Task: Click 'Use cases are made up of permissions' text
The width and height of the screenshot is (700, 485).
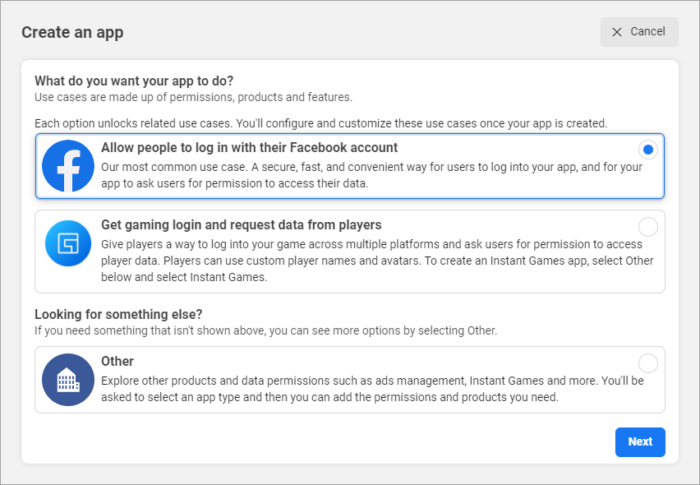Action: [x=193, y=97]
